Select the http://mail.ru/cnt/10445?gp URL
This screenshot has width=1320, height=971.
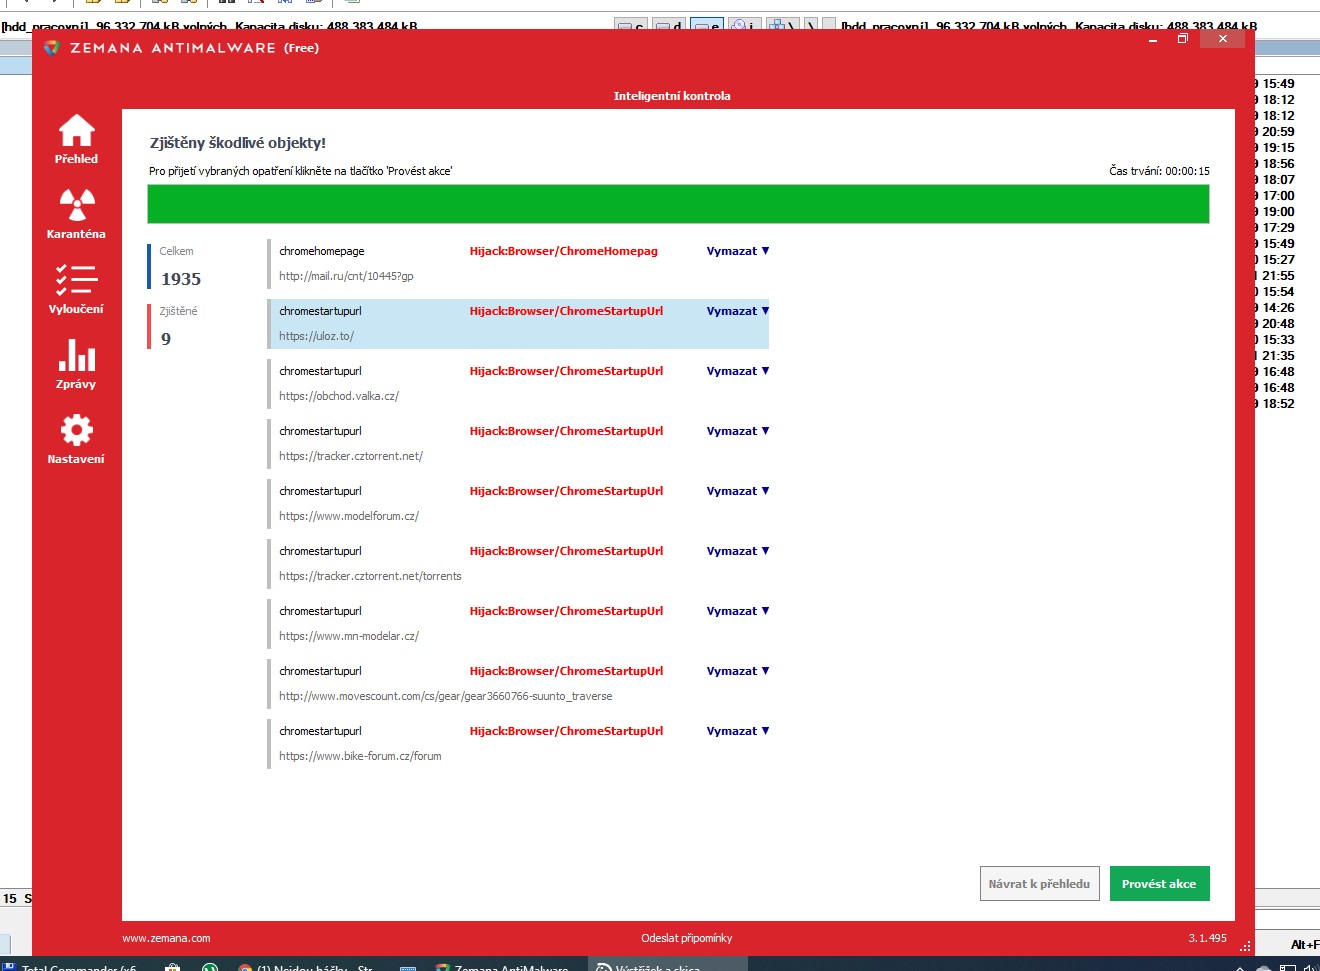pos(346,276)
